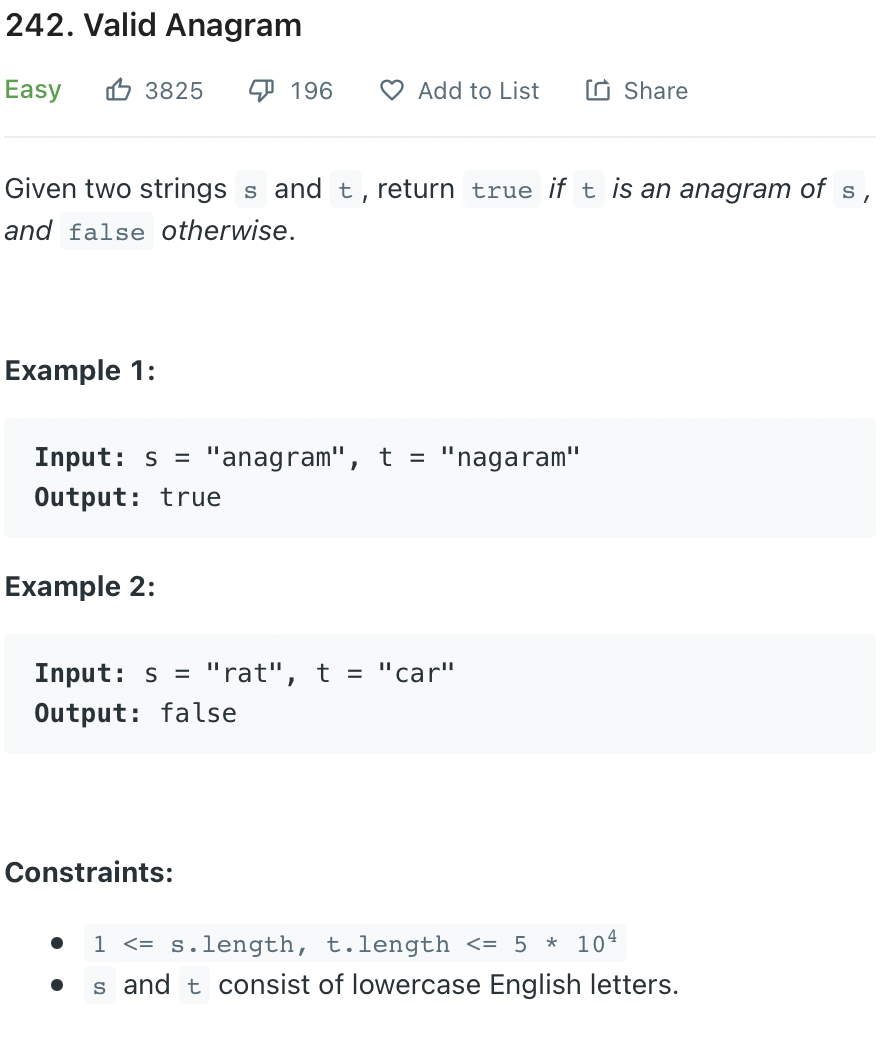This screenshot has width=890, height=1042.
Task: Select the upvote count 3825
Action: 173,91
